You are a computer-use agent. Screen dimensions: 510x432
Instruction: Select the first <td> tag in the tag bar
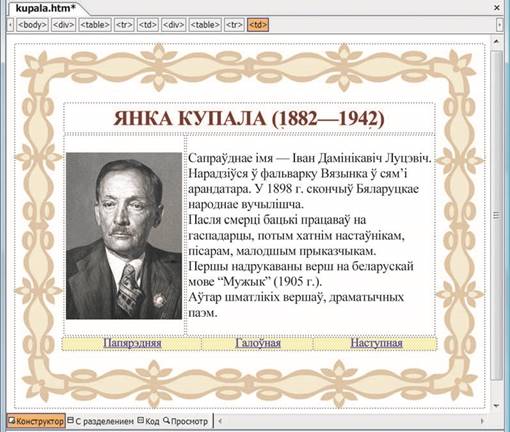[148, 25]
